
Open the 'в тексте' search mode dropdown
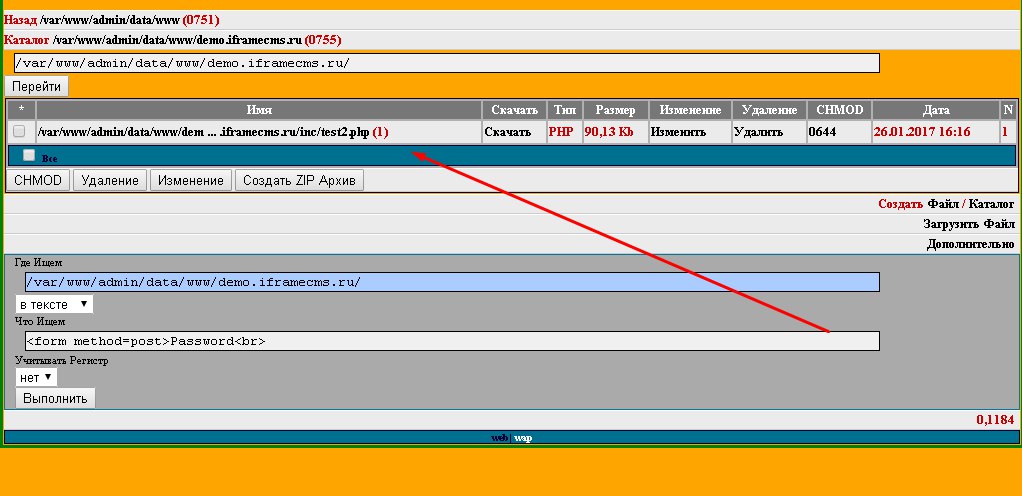pos(55,303)
